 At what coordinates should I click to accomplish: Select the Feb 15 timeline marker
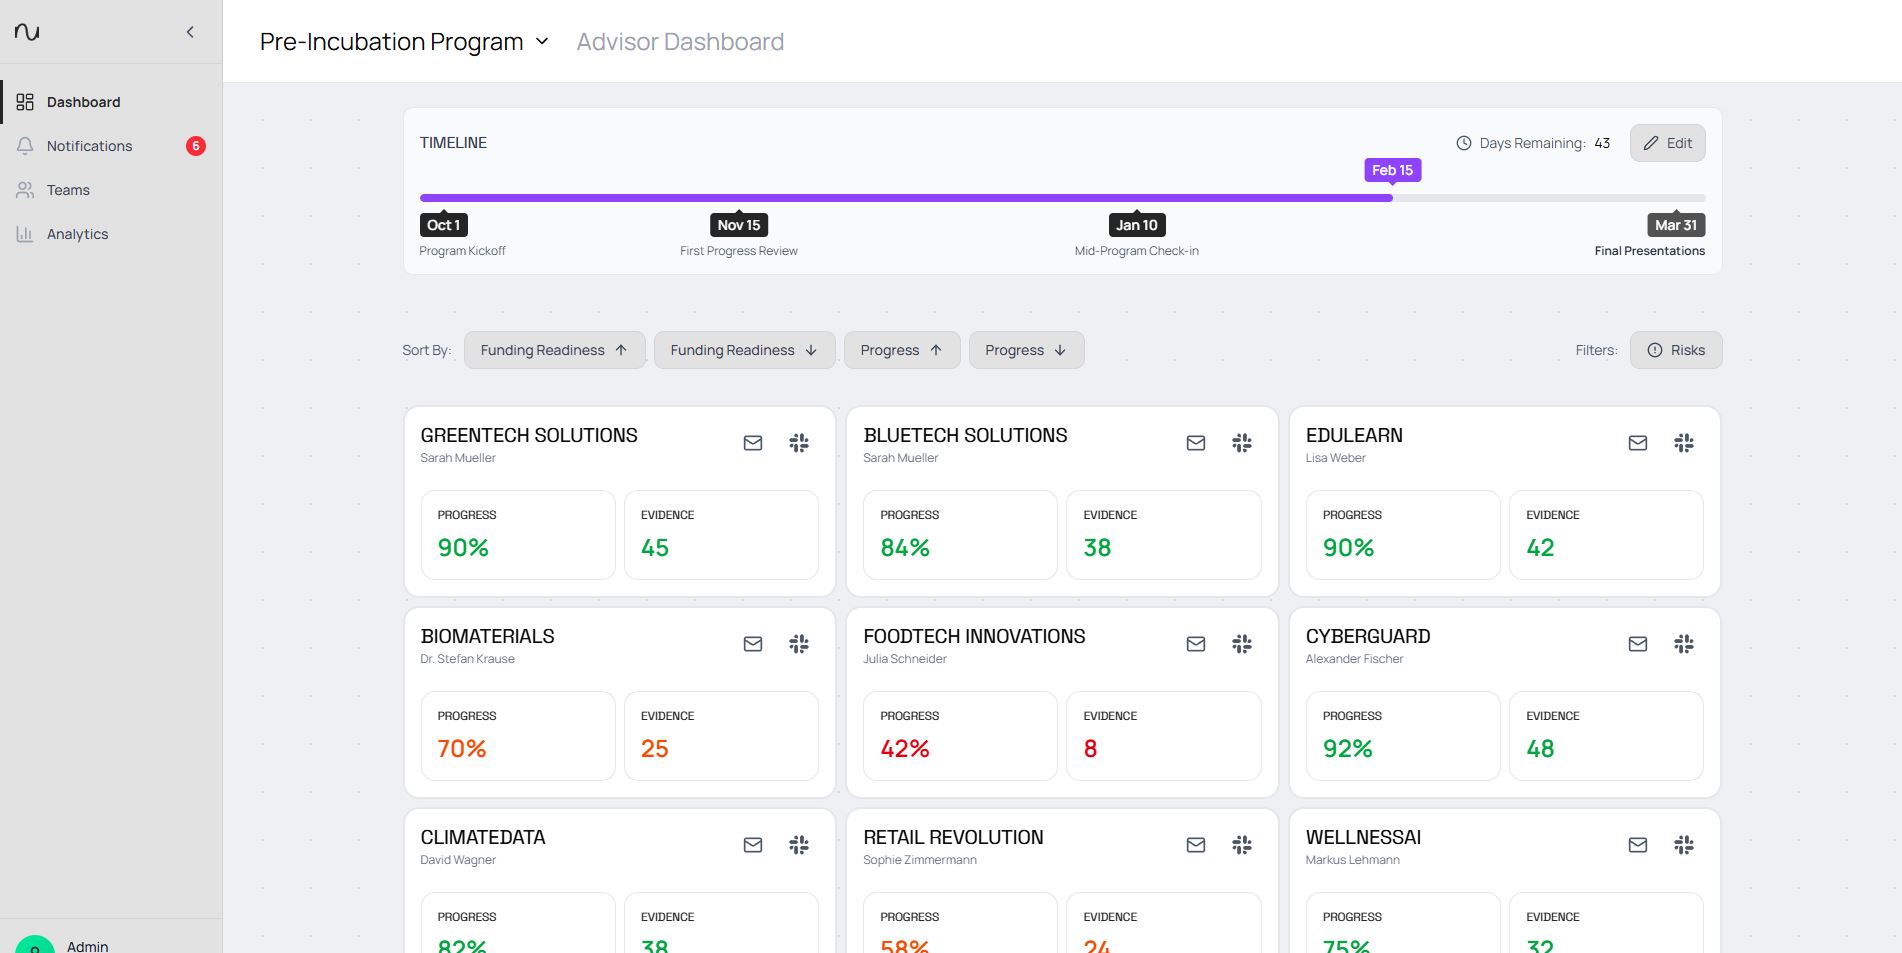click(x=1392, y=170)
